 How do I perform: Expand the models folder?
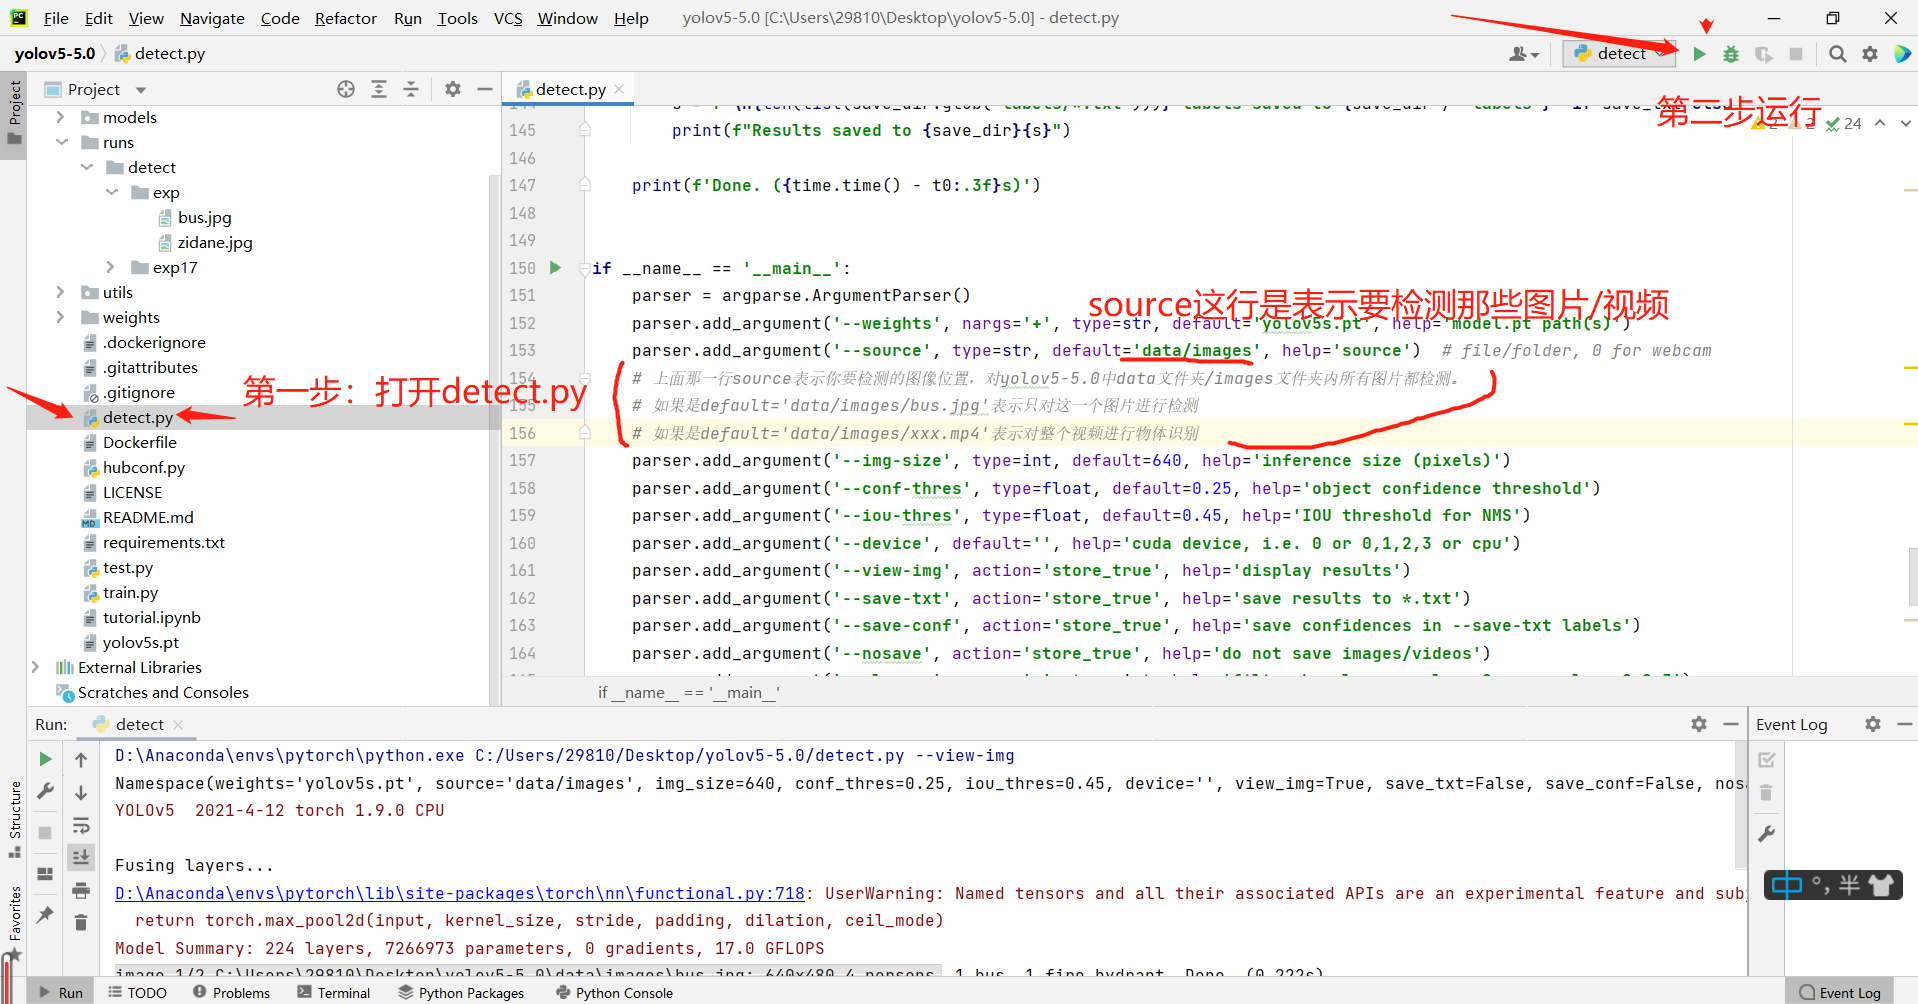[60, 117]
